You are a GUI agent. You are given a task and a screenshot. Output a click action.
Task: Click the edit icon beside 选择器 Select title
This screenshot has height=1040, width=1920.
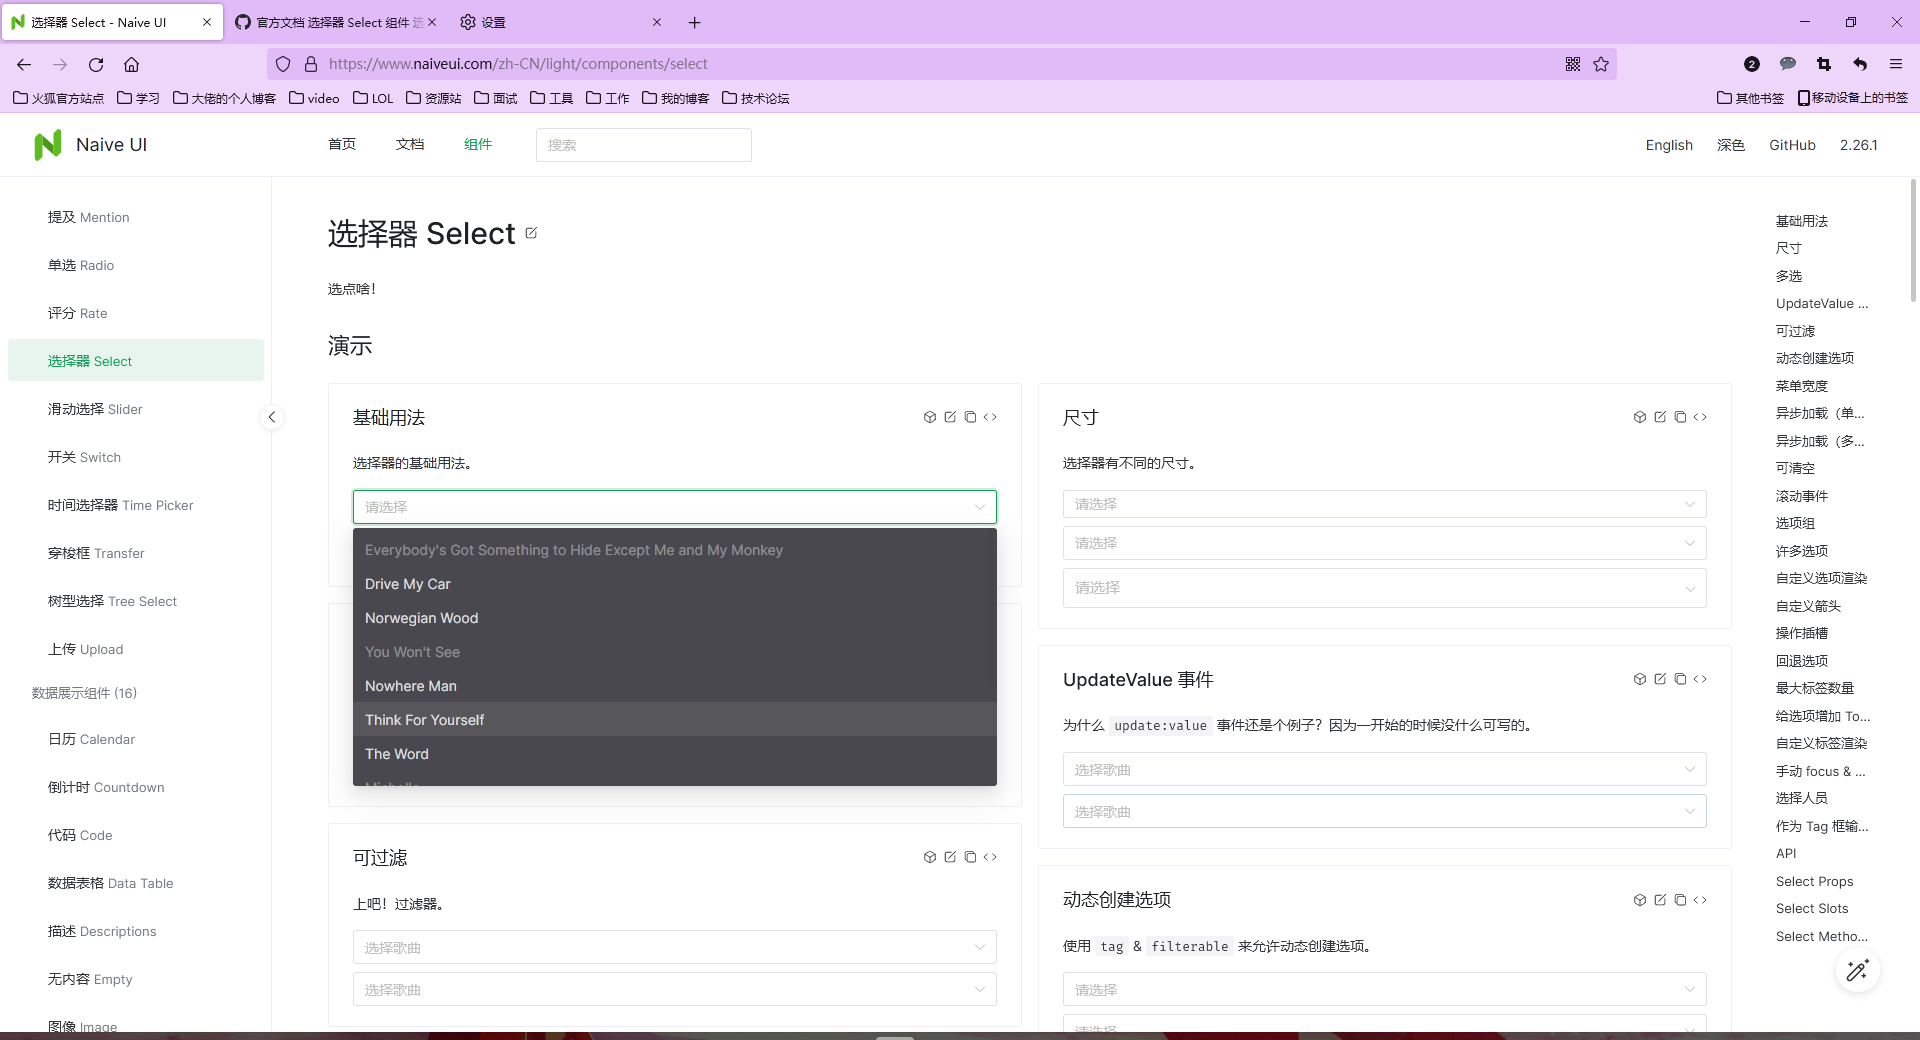[x=531, y=232]
